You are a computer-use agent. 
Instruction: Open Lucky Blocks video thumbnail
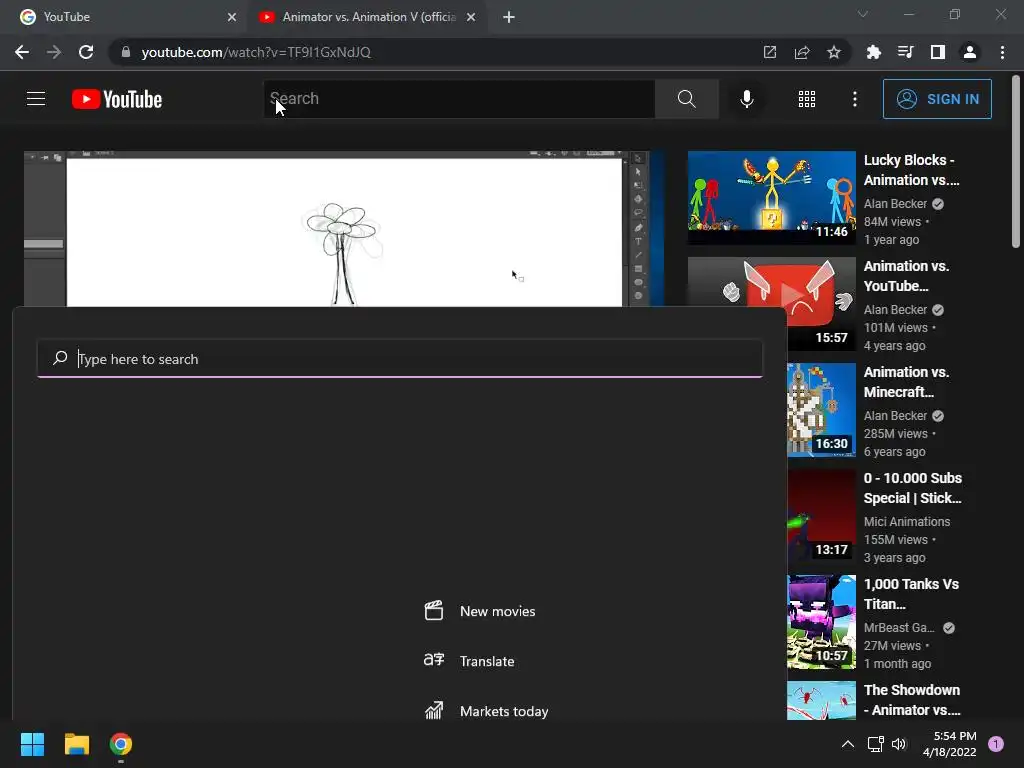[x=771, y=198]
